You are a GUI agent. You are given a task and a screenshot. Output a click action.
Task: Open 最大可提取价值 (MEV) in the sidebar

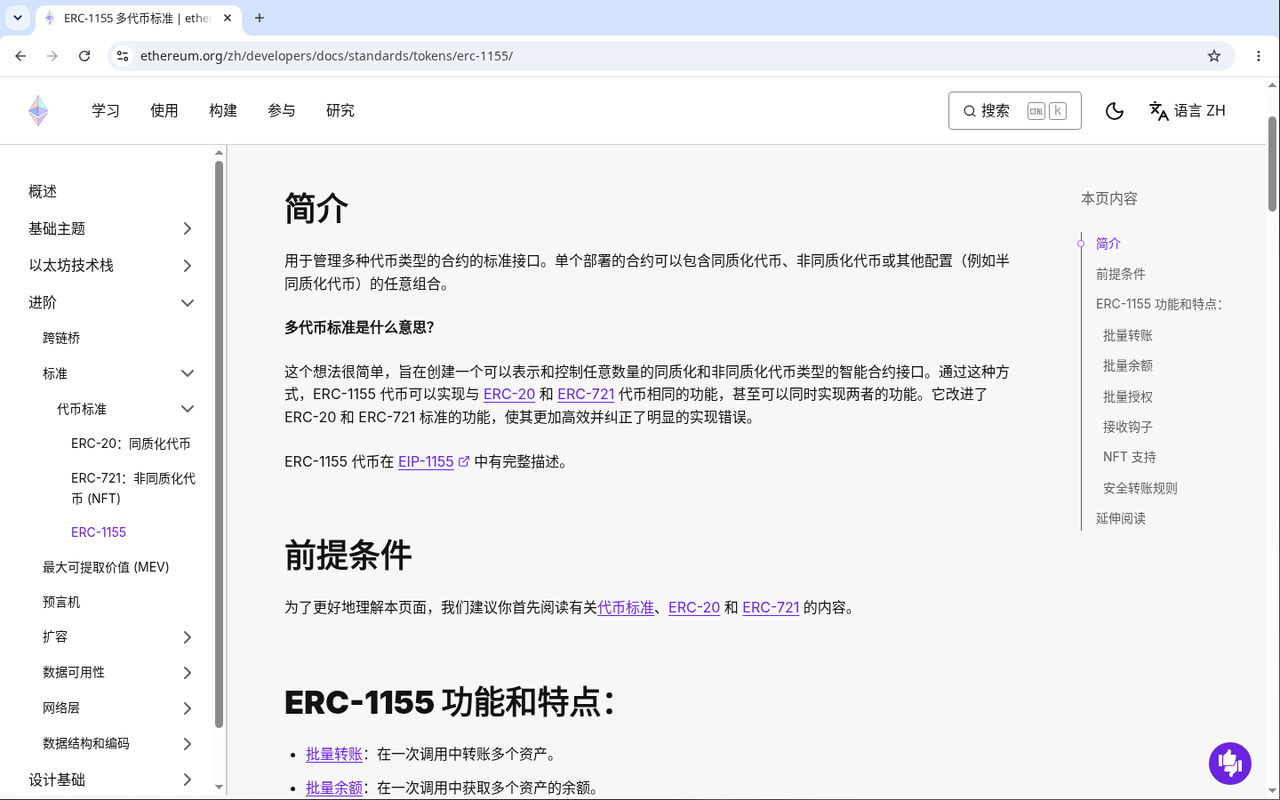click(106, 567)
